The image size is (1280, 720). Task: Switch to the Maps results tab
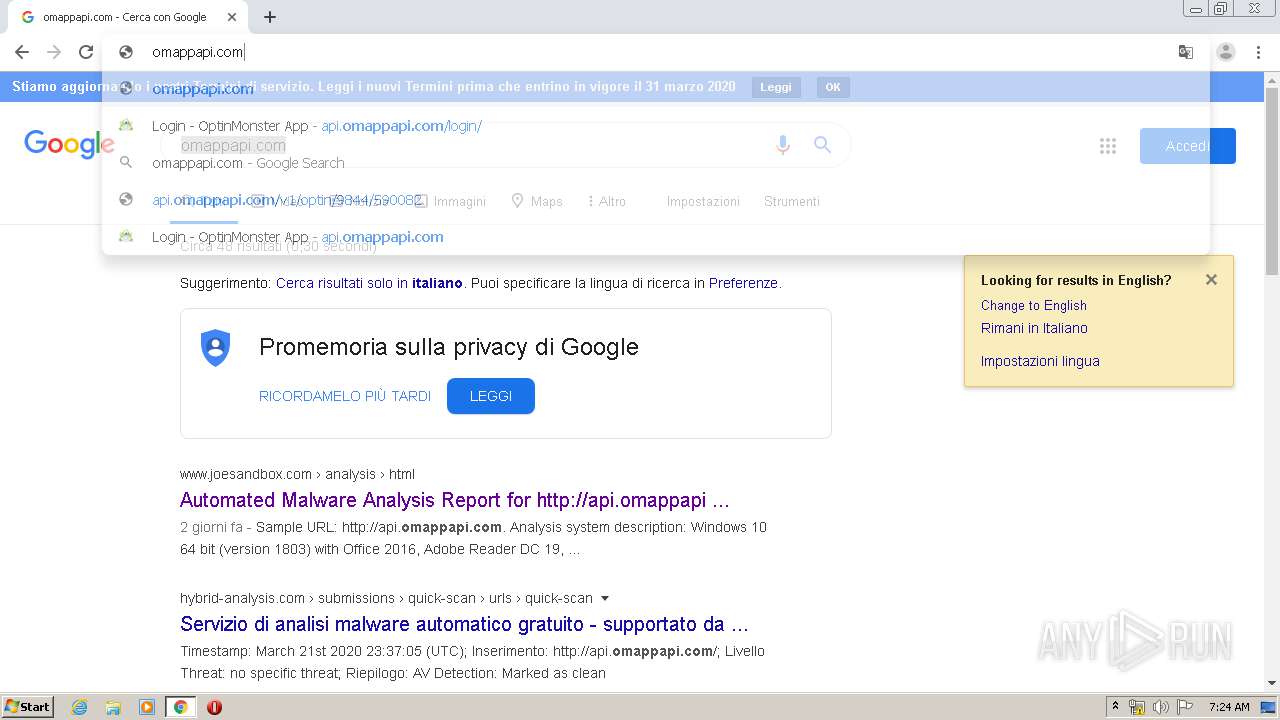click(x=537, y=201)
